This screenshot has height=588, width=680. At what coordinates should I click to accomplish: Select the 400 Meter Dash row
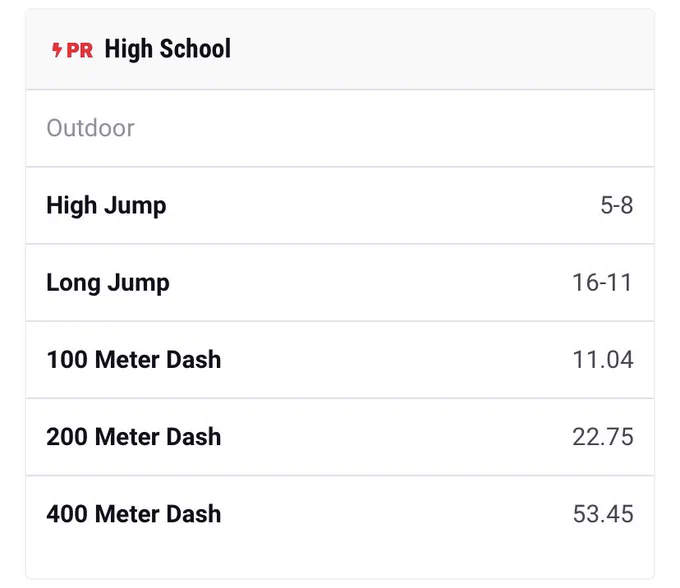coord(340,514)
